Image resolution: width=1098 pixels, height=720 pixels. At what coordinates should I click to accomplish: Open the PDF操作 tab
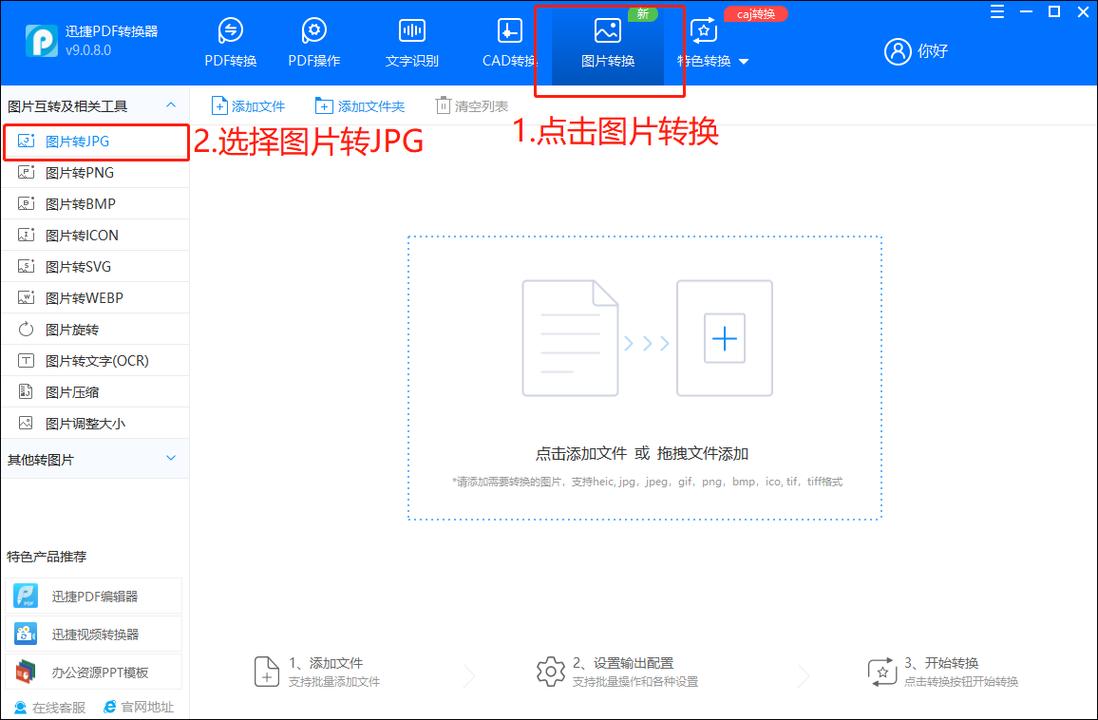pos(314,43)
